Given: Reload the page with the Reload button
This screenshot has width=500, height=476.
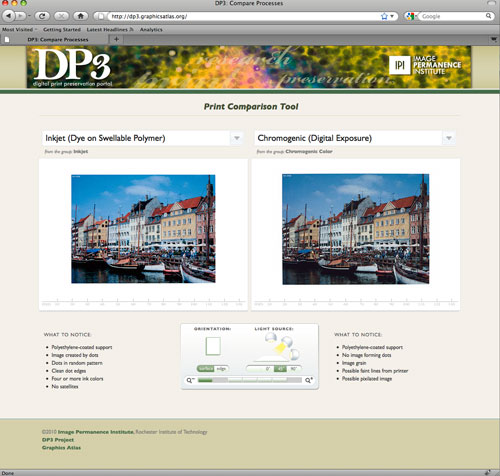Looking at the screenshot, I should [x=42, y=16].
